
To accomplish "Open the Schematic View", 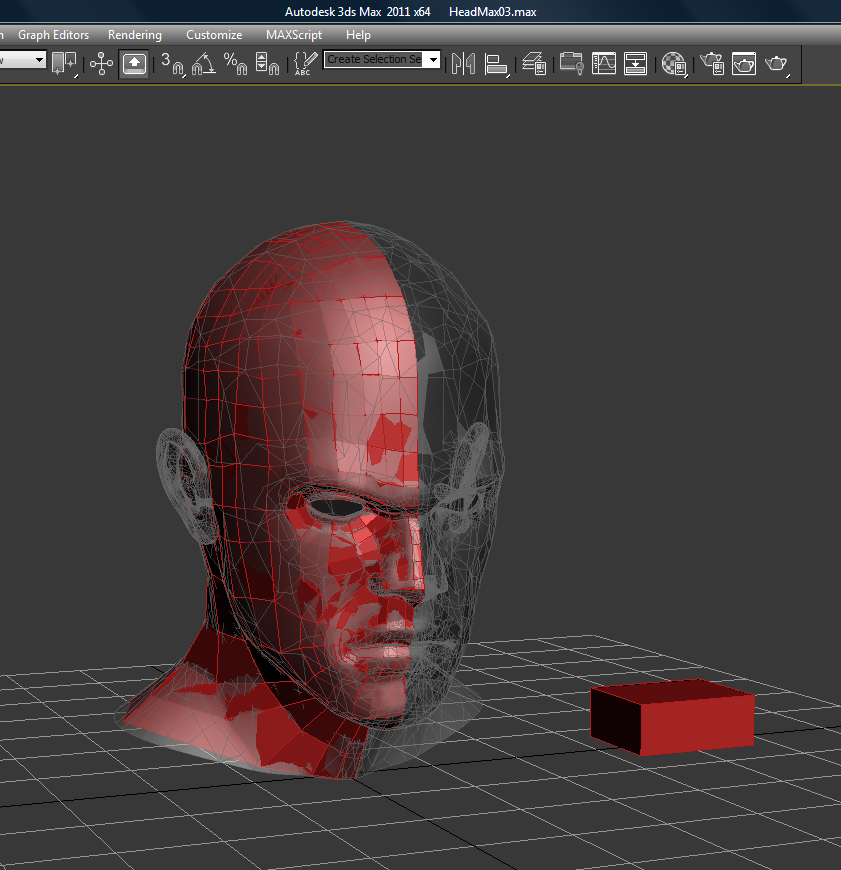I will click(635, 64).
